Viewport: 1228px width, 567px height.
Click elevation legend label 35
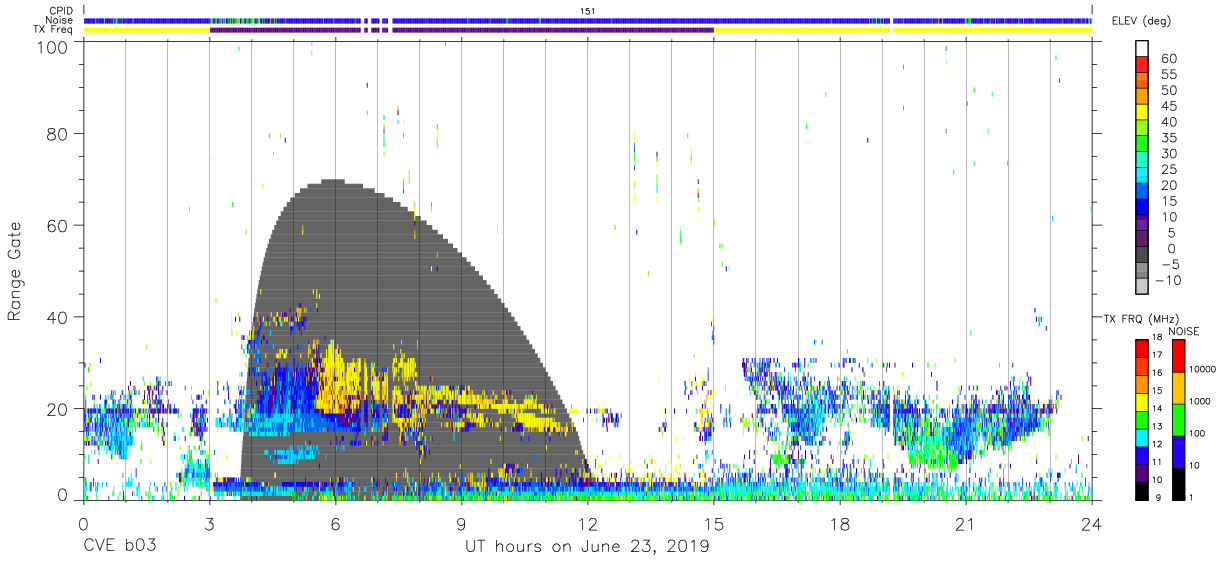point(1168,138)
